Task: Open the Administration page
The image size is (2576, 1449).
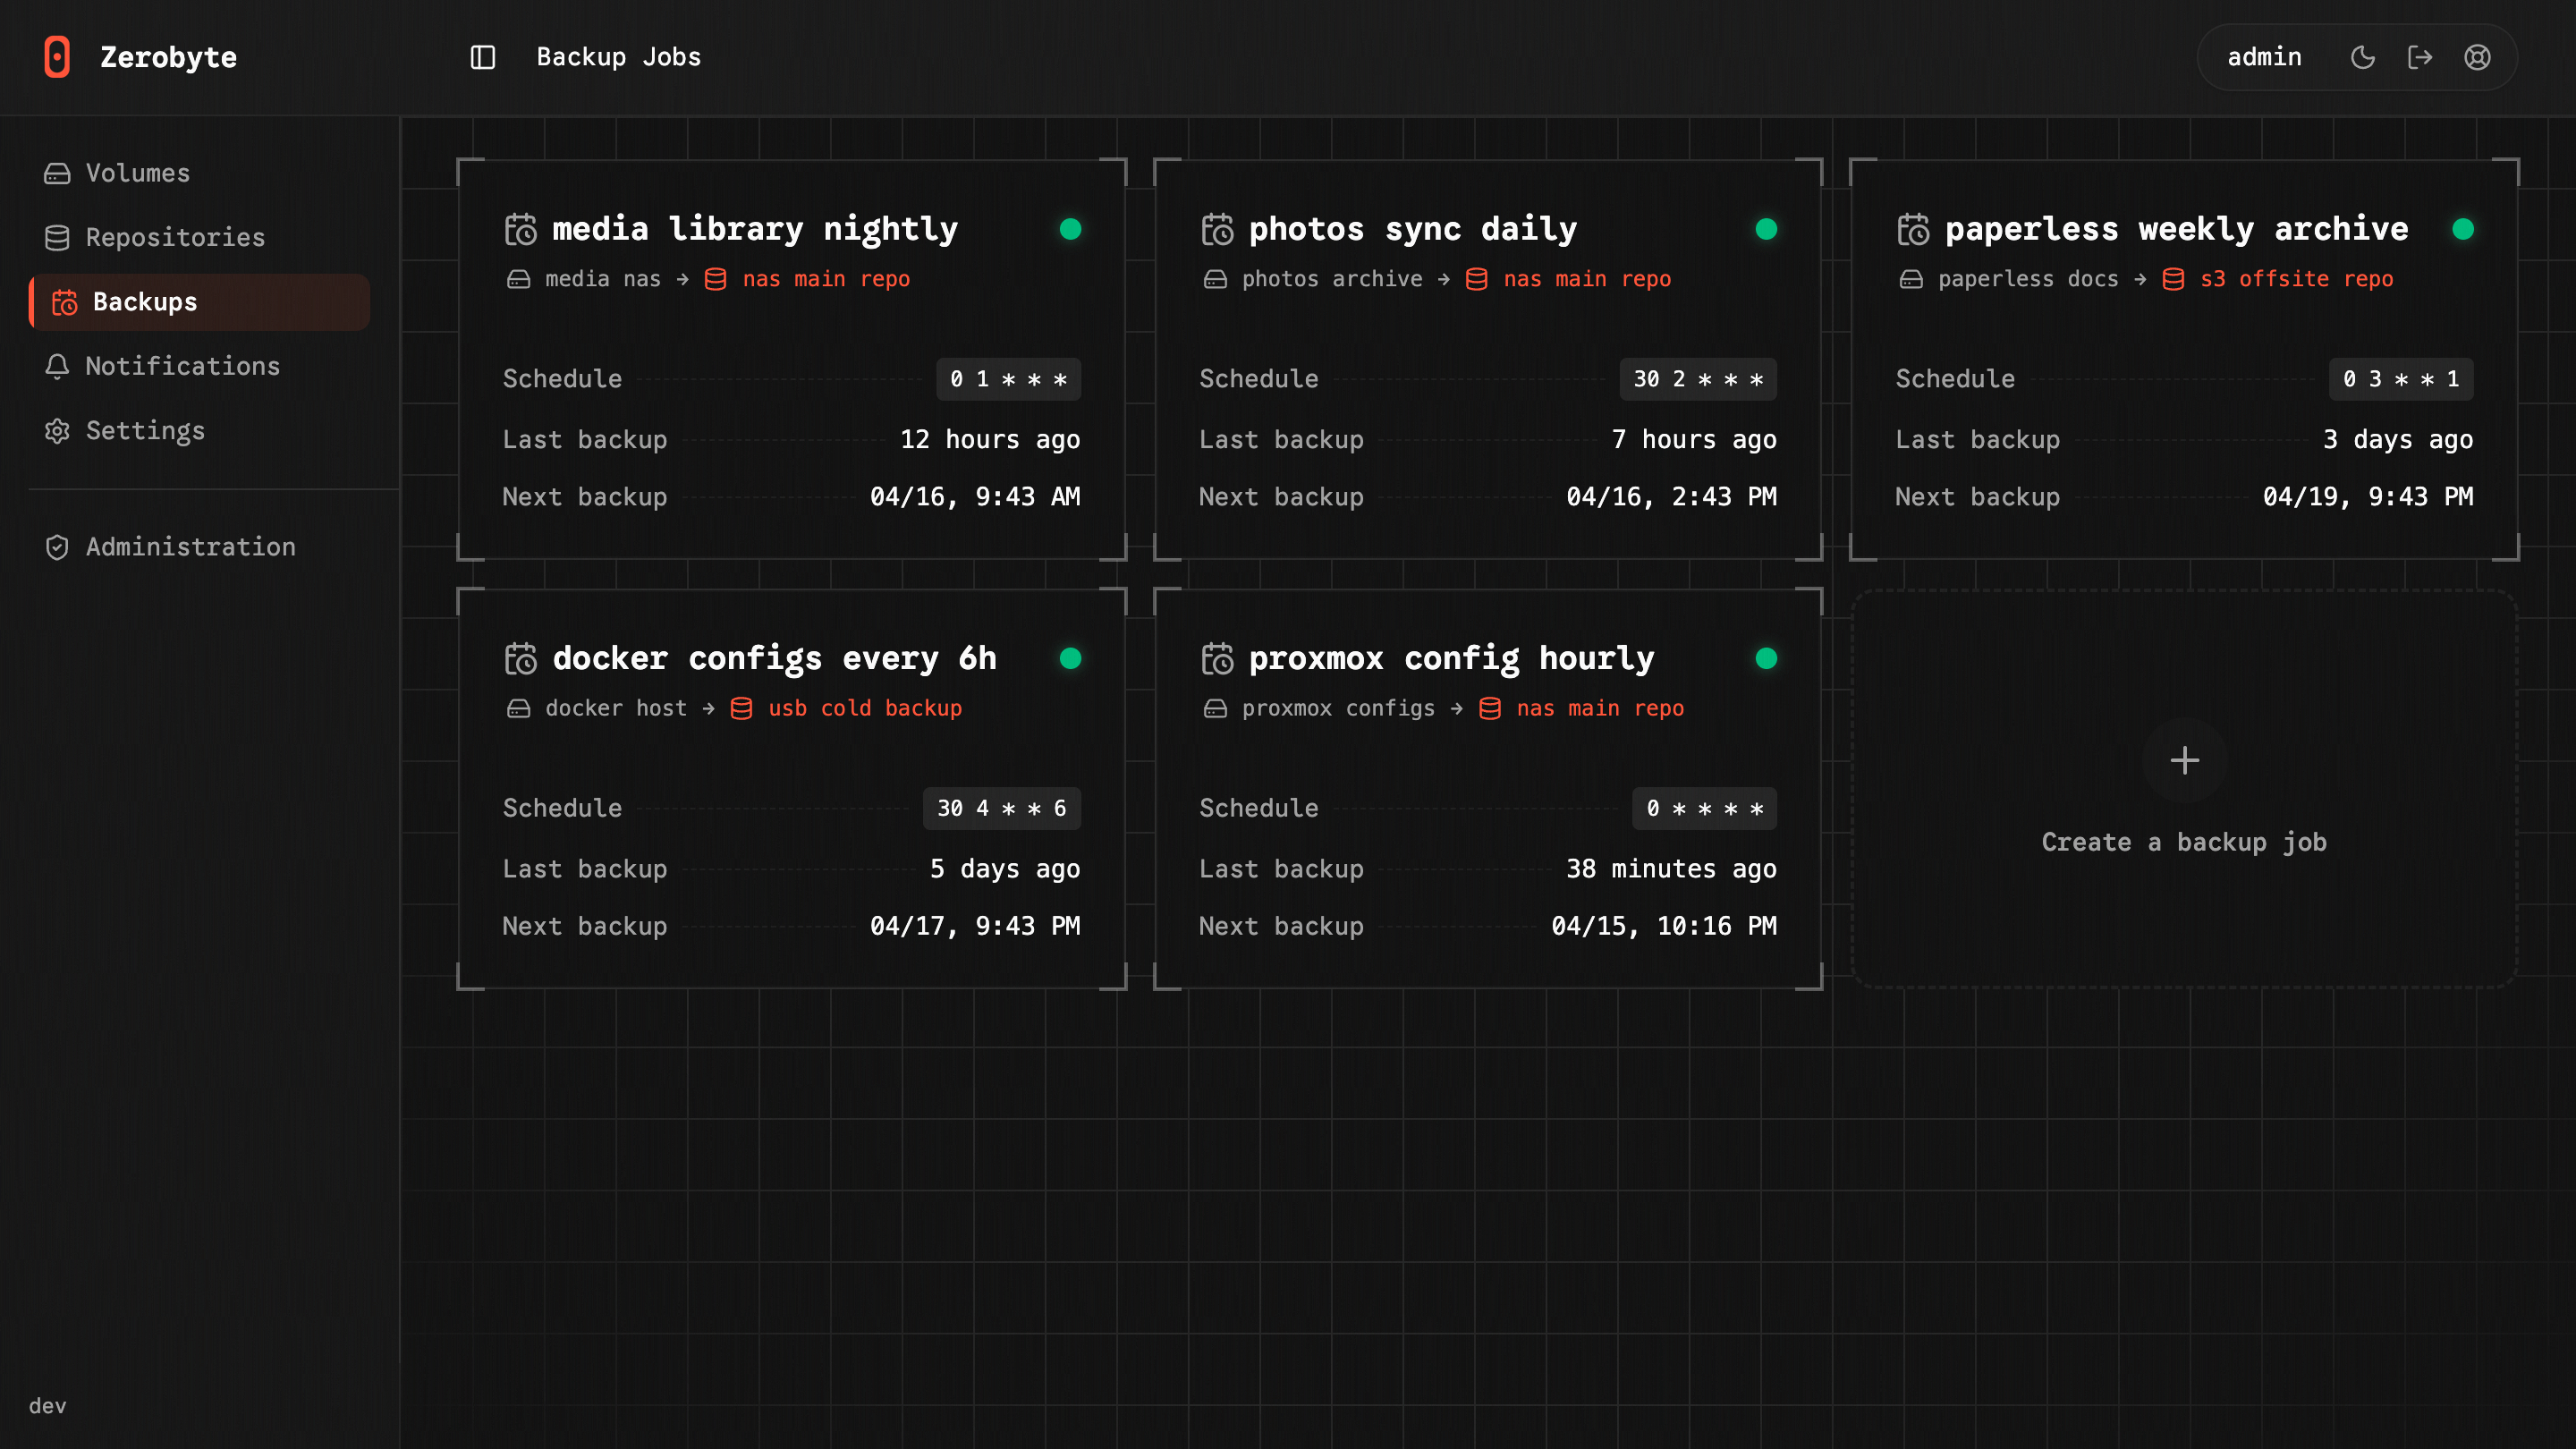Action: 200,547
